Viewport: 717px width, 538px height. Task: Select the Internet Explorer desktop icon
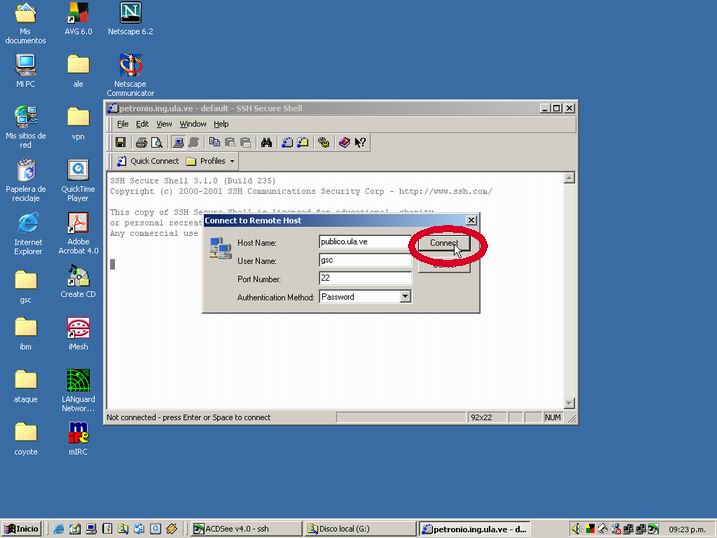tap(27, 234)
